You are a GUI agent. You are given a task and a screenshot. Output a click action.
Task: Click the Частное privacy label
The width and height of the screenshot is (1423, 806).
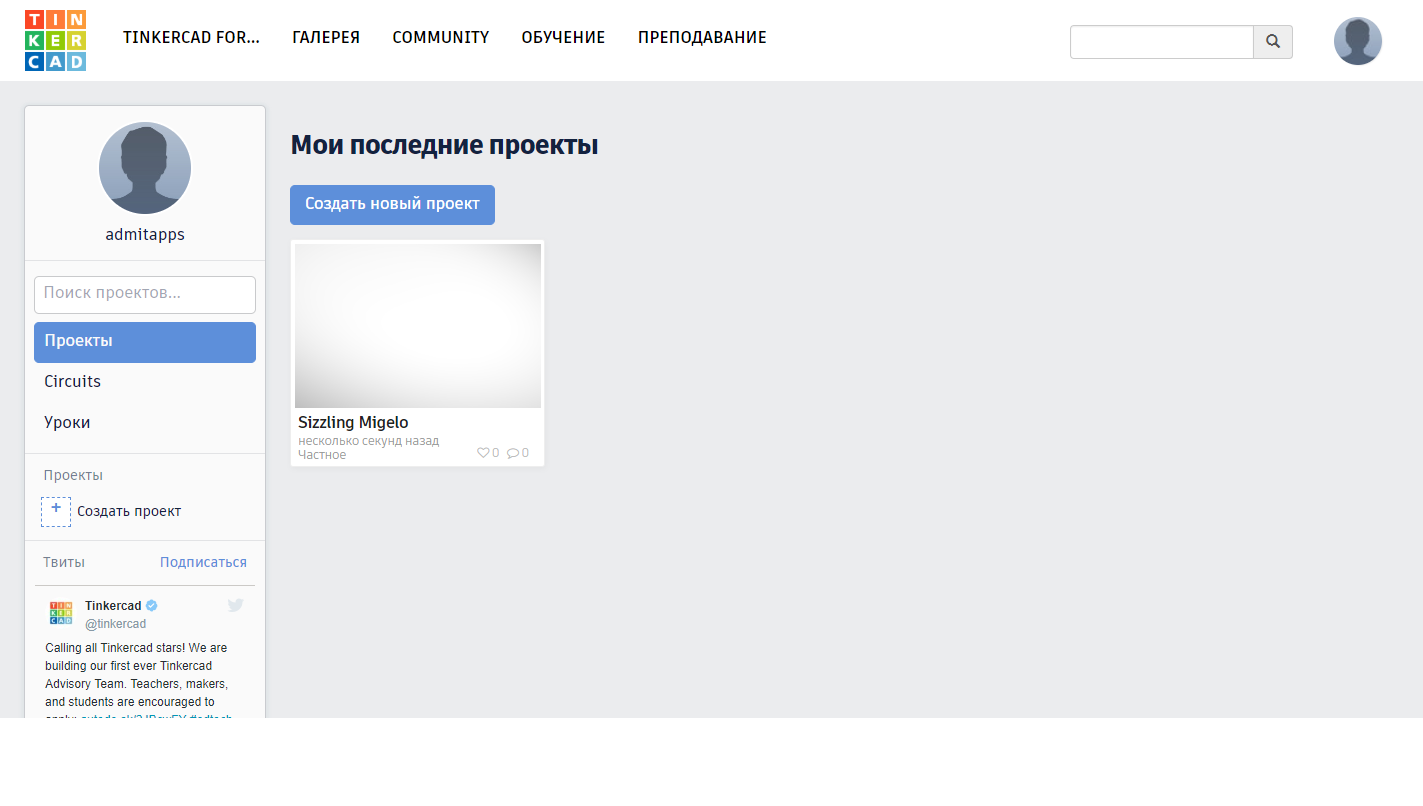322,455
